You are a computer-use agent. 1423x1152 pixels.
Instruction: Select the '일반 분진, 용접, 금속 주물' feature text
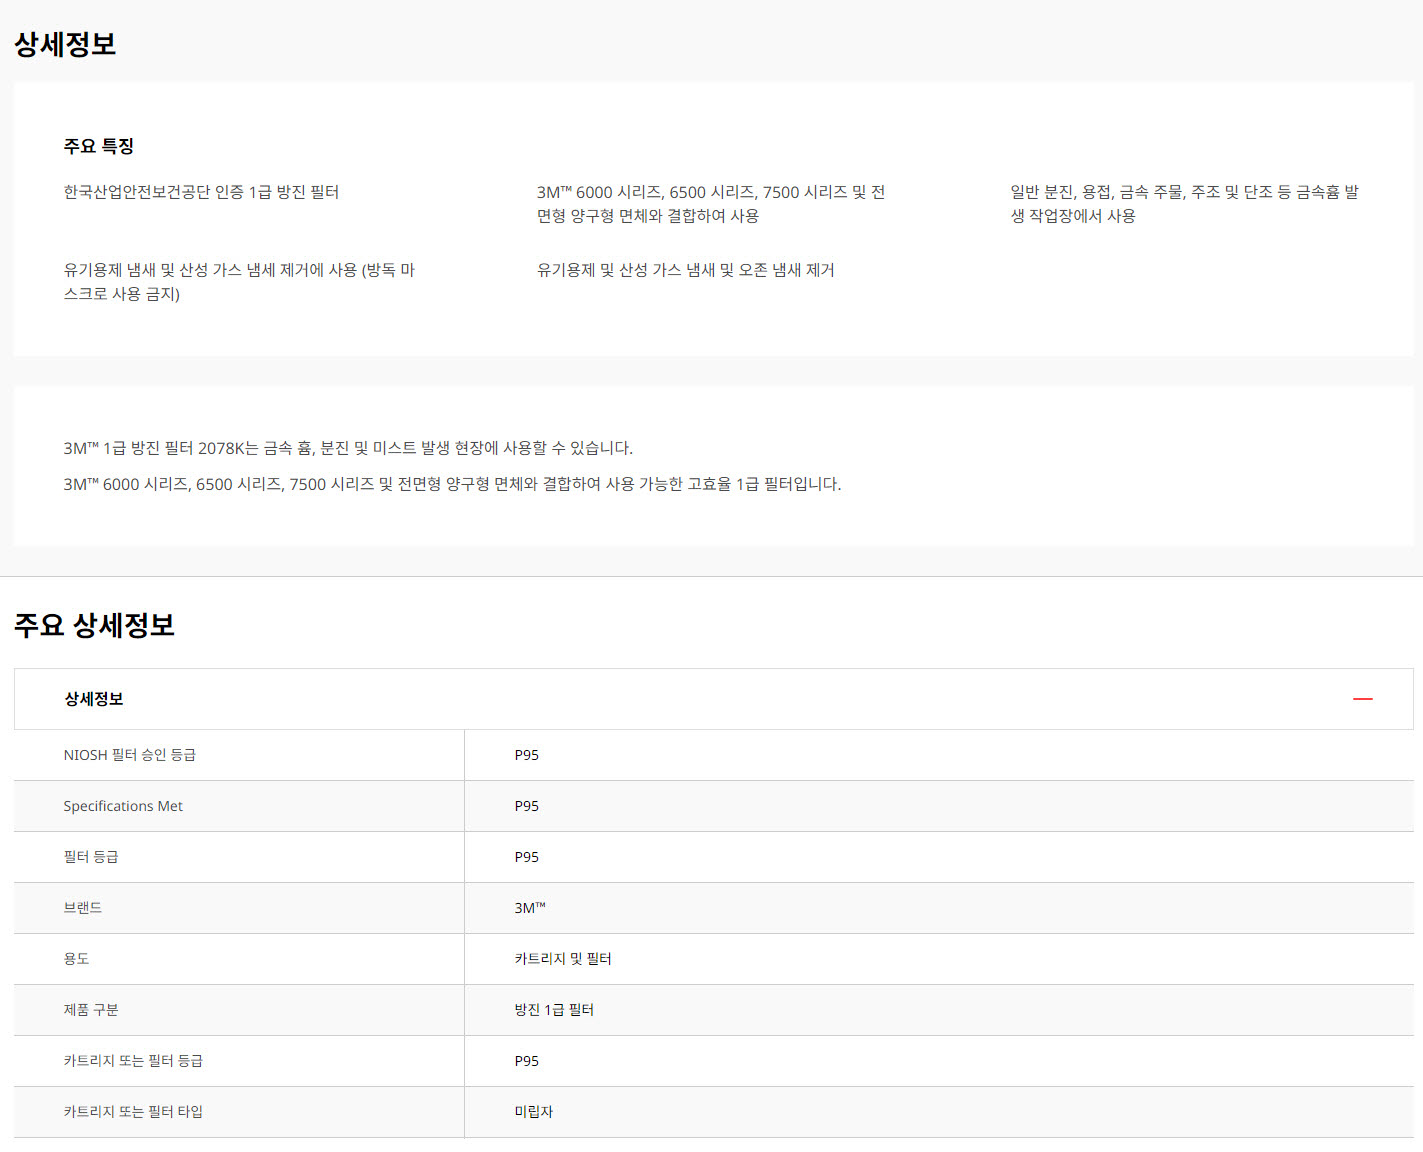1184,204
